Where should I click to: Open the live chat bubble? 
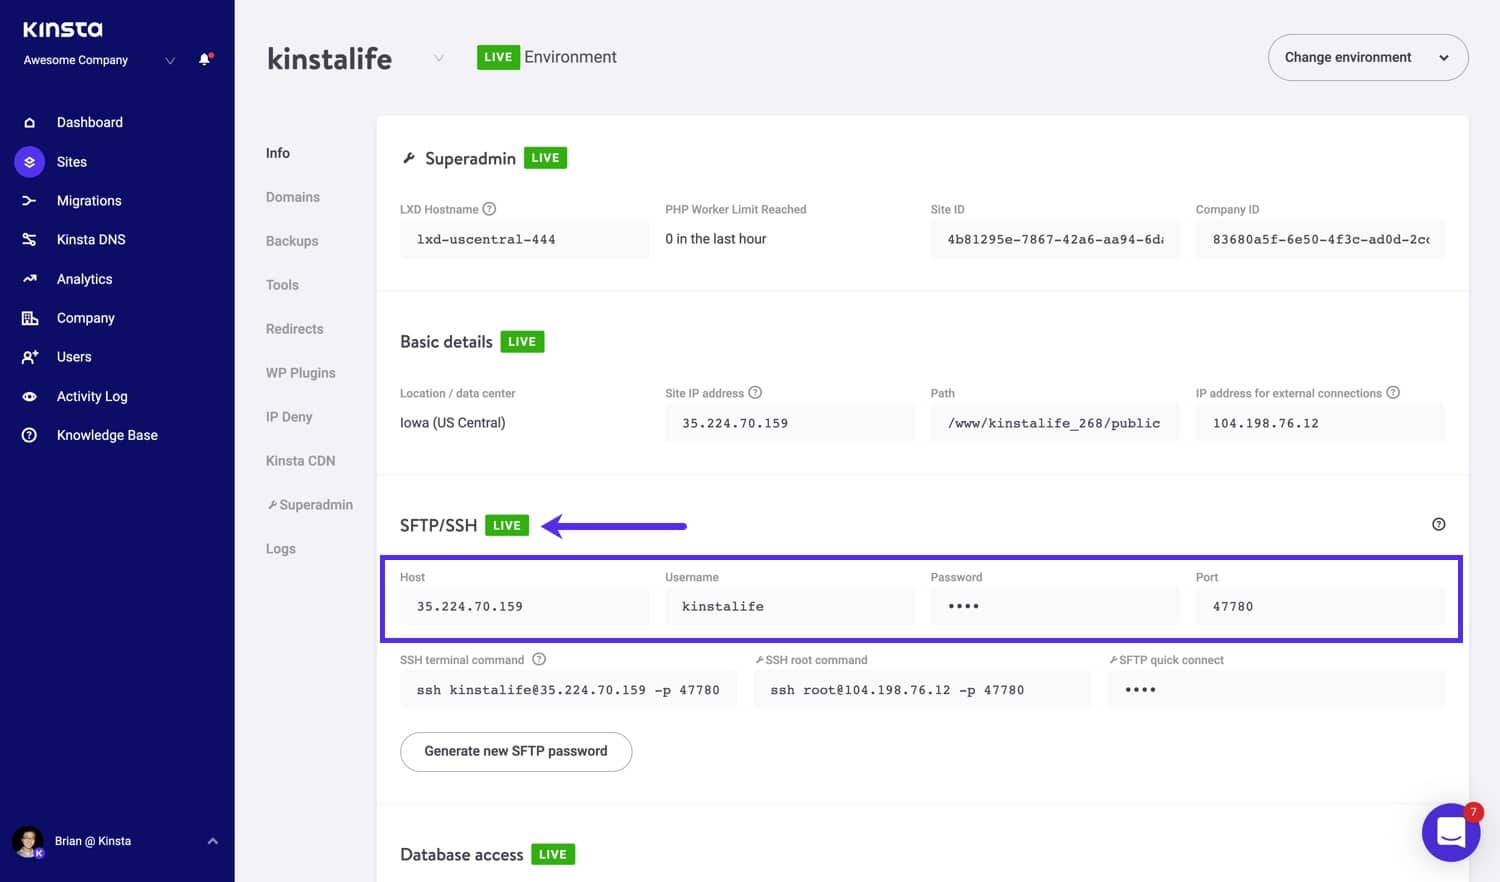point(1451,832)
